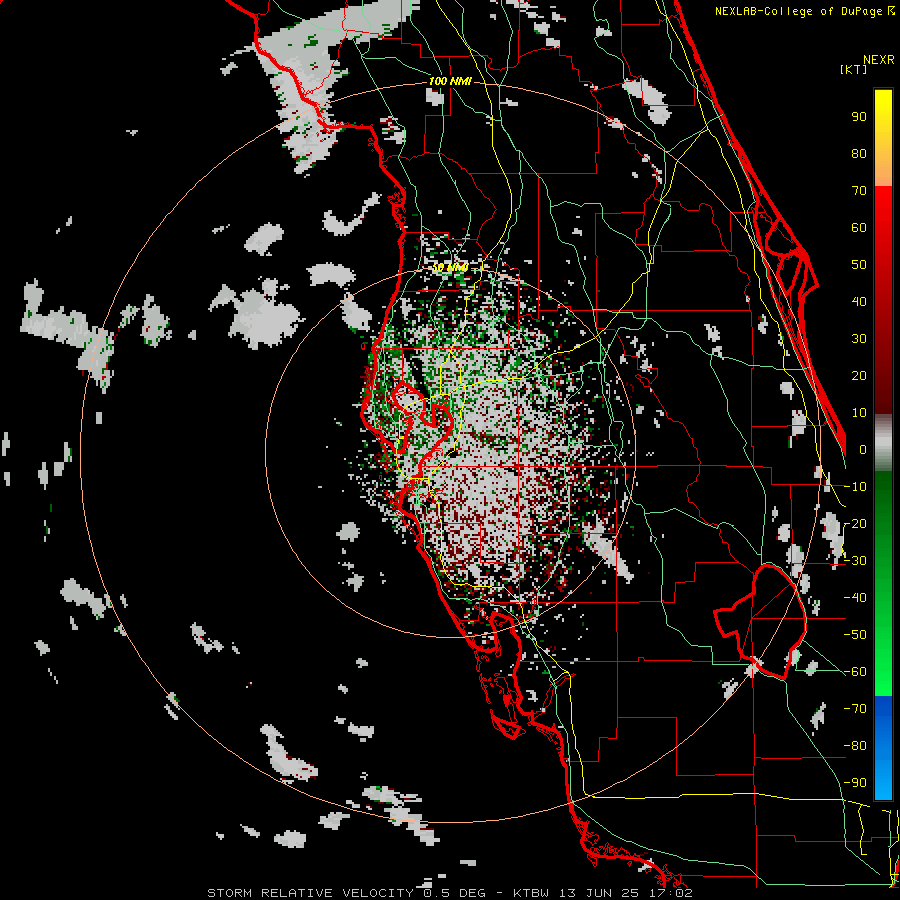Click the 50 NMI range ring label
Viewport: 900px width, 900px height.
pyautogui.click(x=450, y=267)
